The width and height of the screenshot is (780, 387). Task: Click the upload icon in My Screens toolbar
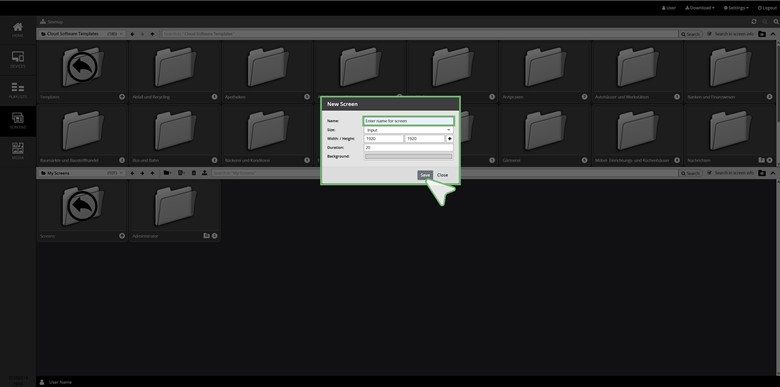click(x=204, y=173)
